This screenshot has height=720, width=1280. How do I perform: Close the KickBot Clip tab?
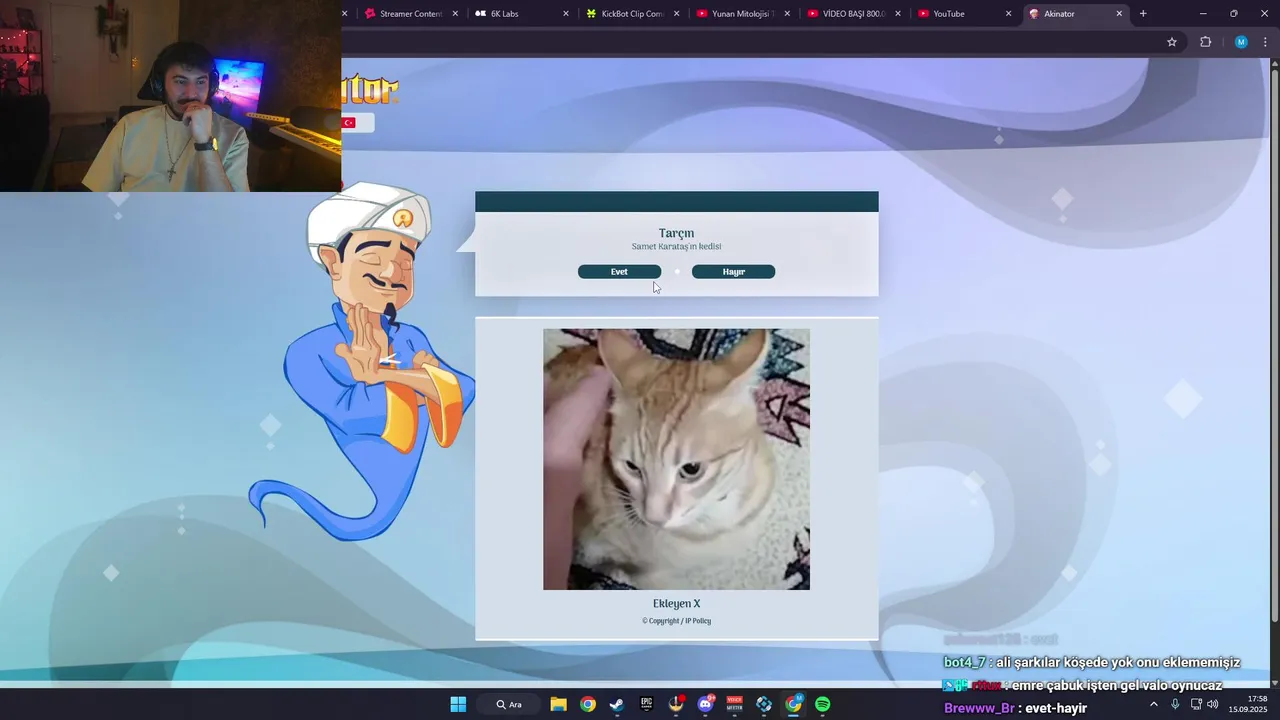pos(677,14)
